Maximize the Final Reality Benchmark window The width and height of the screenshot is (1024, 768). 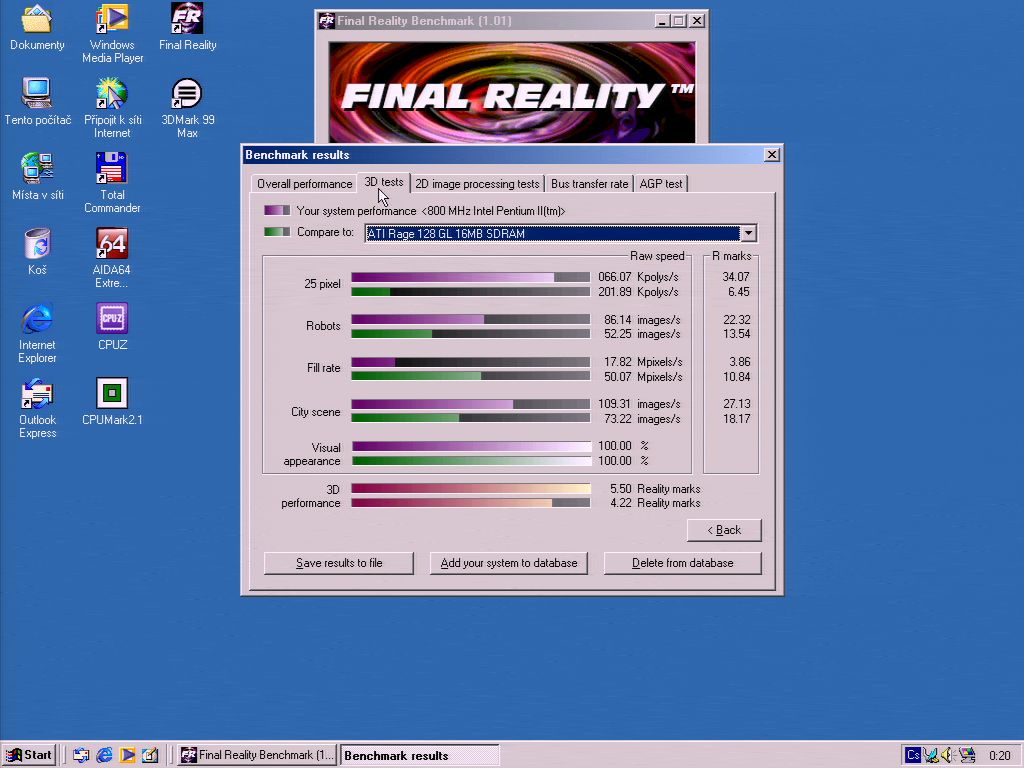point(679,21)
